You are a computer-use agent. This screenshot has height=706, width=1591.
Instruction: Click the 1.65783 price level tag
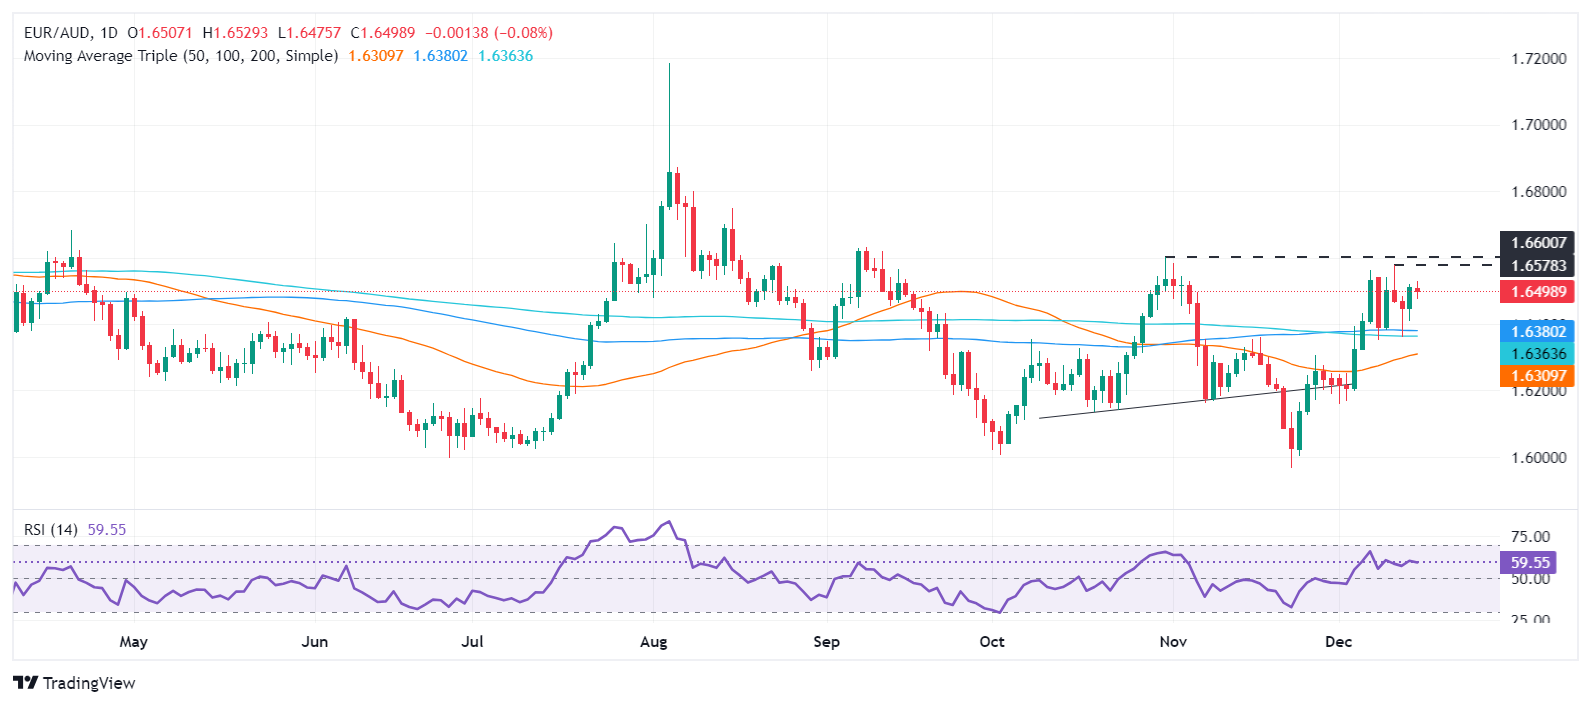point(1537,265)
